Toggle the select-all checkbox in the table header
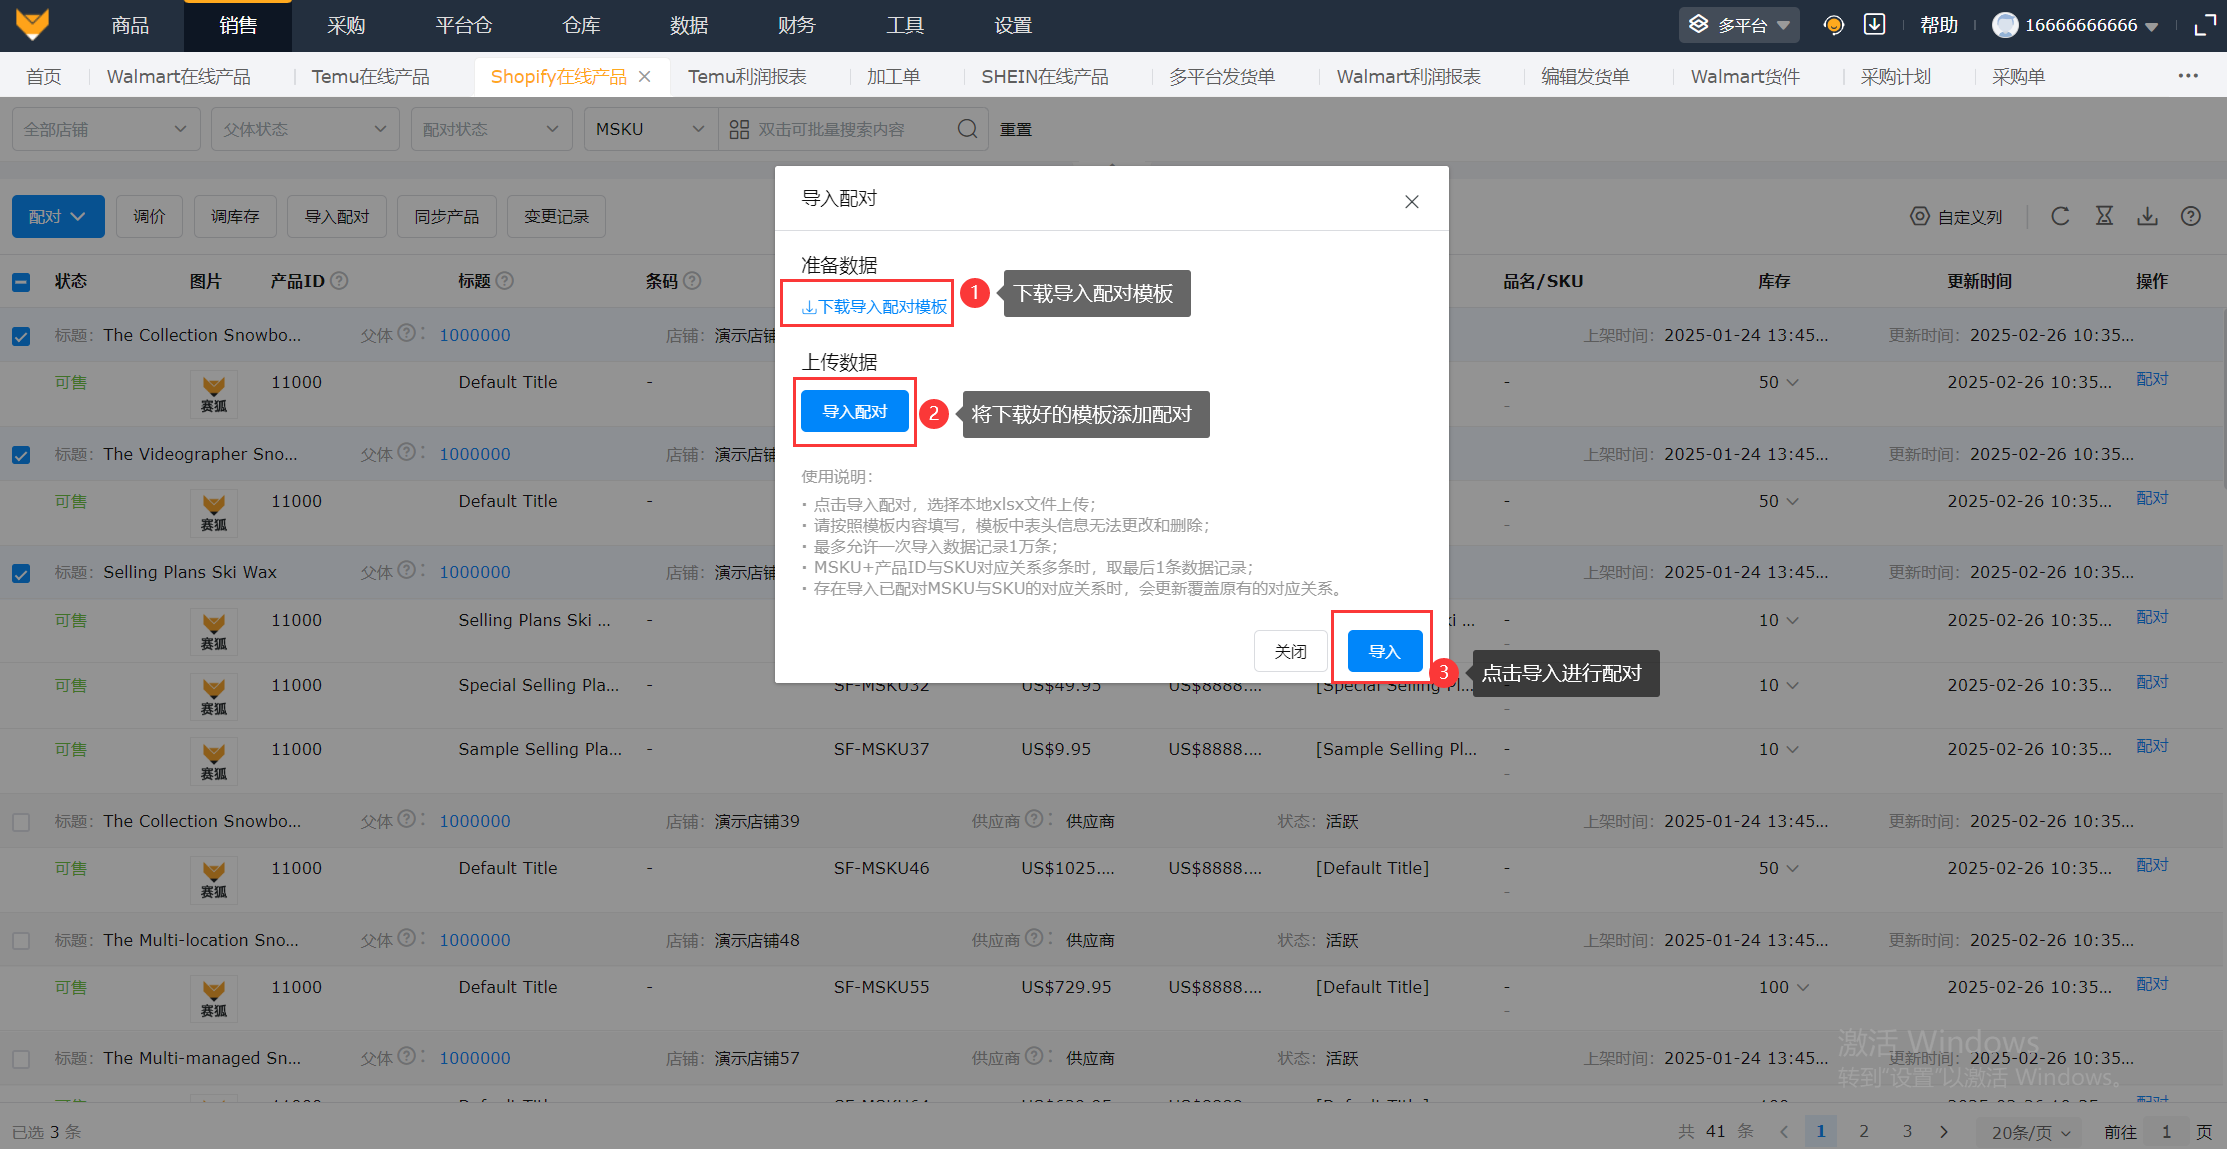 tap(21, 282)
